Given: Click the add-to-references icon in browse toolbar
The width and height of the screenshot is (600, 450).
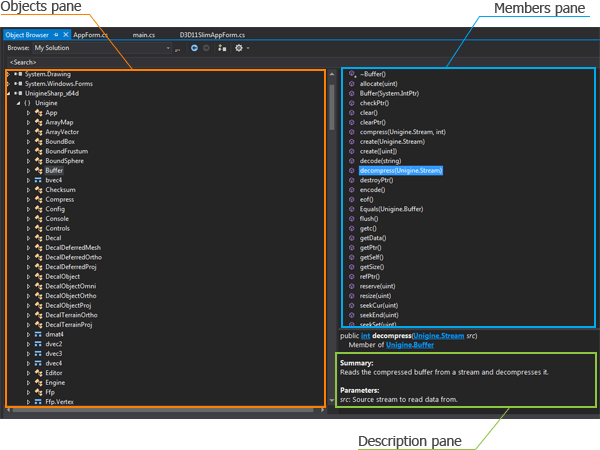Looking at the screenshot, I should (220, 47).
